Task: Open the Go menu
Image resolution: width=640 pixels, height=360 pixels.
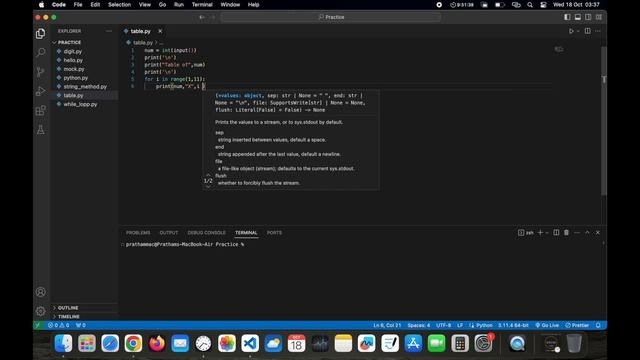Action: pyautogui.click(x=162, y=4)
